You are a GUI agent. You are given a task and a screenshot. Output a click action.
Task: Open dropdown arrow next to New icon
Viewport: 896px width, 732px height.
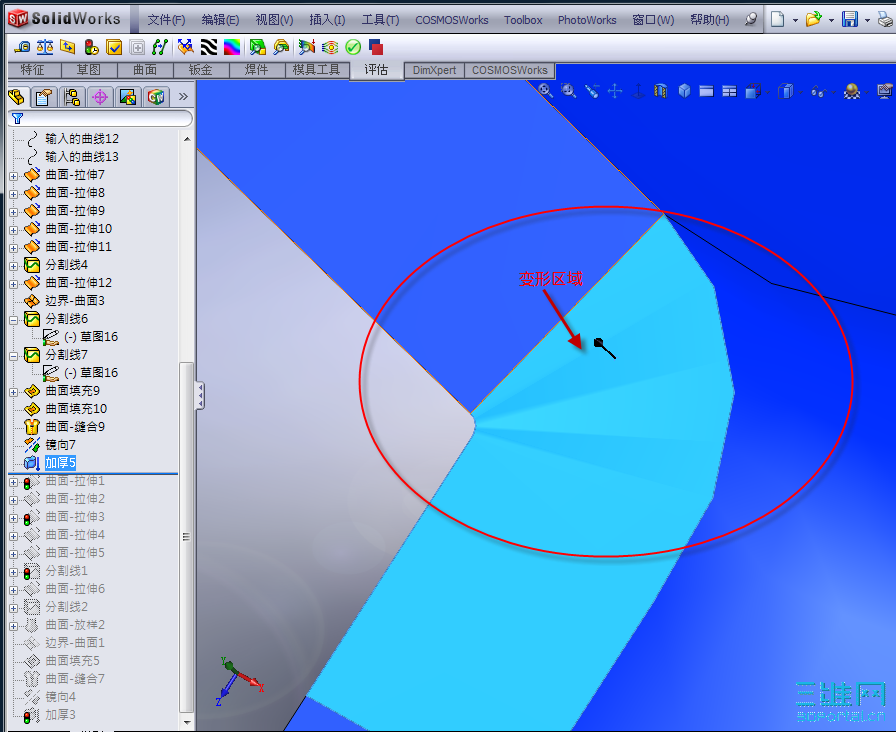coord(795,21)
